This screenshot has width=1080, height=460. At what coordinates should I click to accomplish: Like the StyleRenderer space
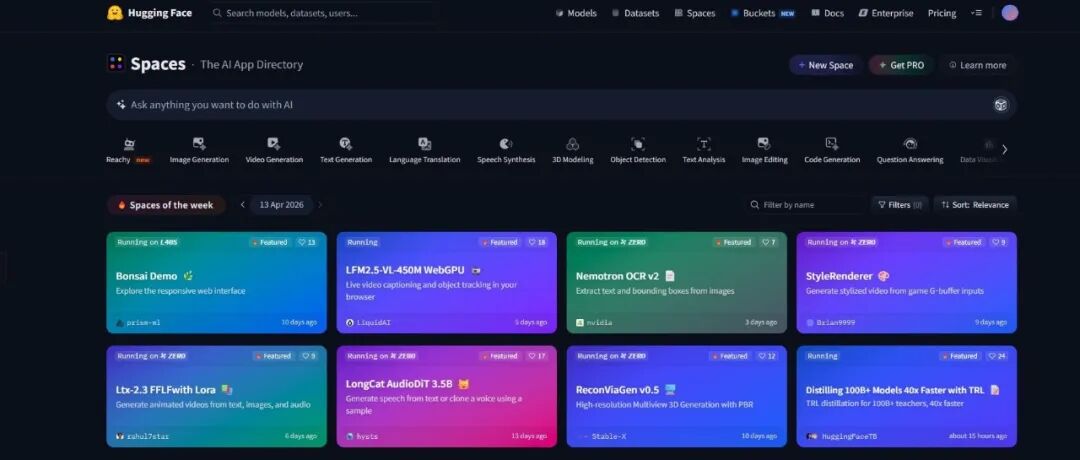tap(998, 242)
